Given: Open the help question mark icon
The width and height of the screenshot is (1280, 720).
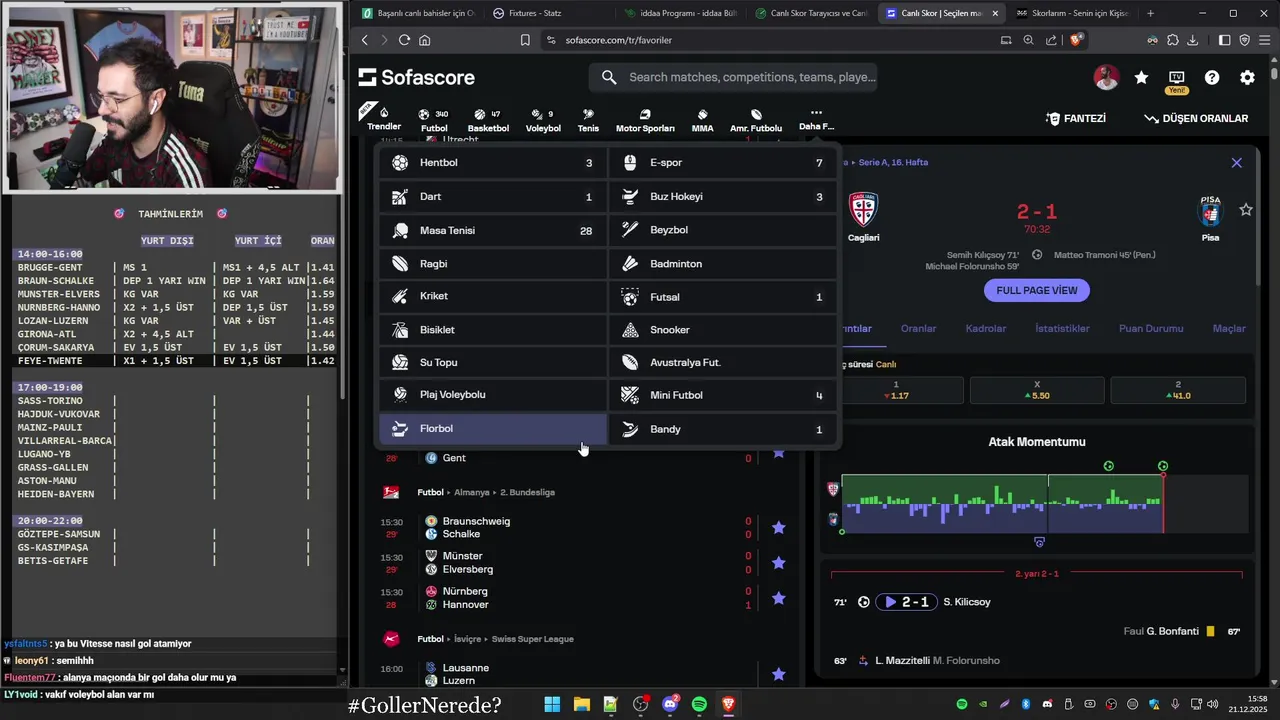Looking at the screenshot, I should tap(1212, 78).
